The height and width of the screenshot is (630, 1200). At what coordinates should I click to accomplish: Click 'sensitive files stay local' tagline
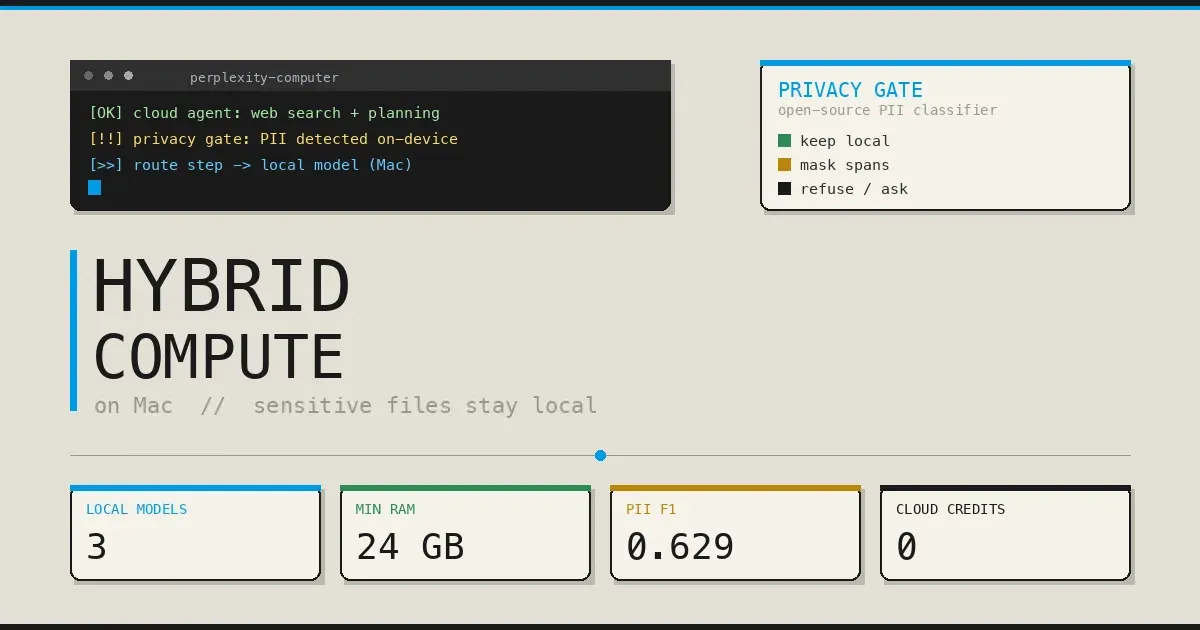coord(425,406)
